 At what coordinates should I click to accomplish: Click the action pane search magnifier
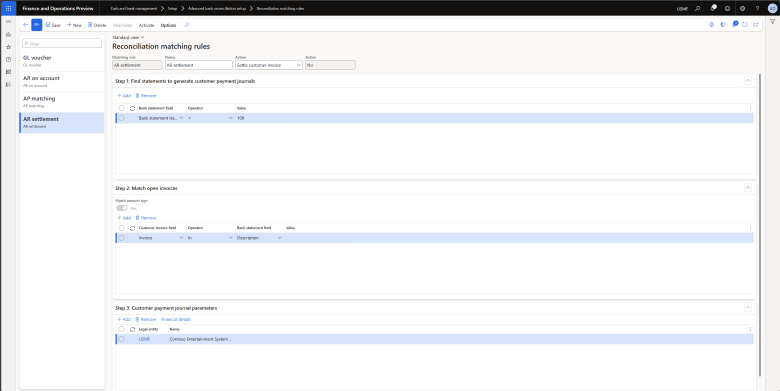click(187, 25)
